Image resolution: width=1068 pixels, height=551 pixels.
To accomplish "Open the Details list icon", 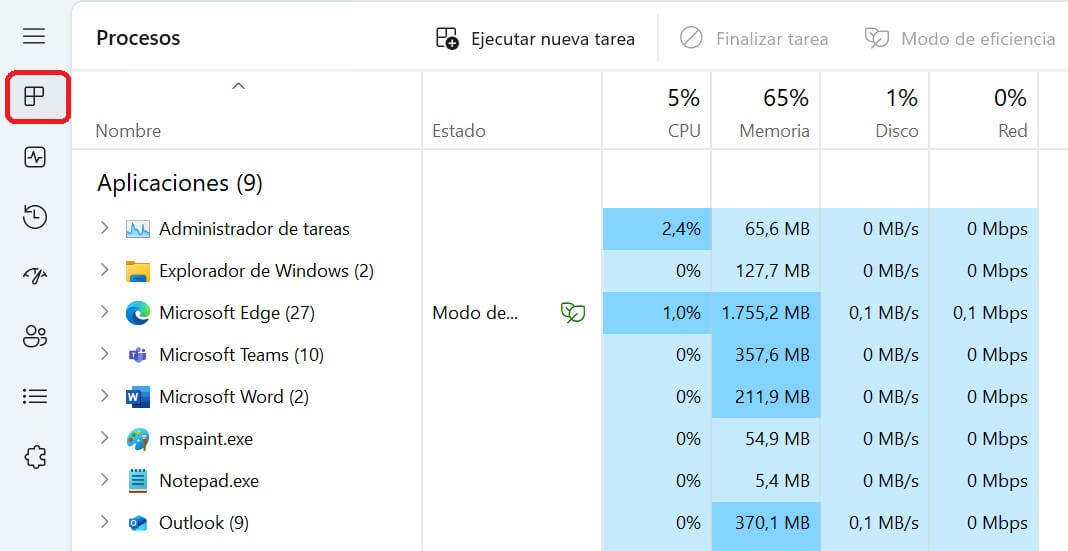I will coord(35,397).
